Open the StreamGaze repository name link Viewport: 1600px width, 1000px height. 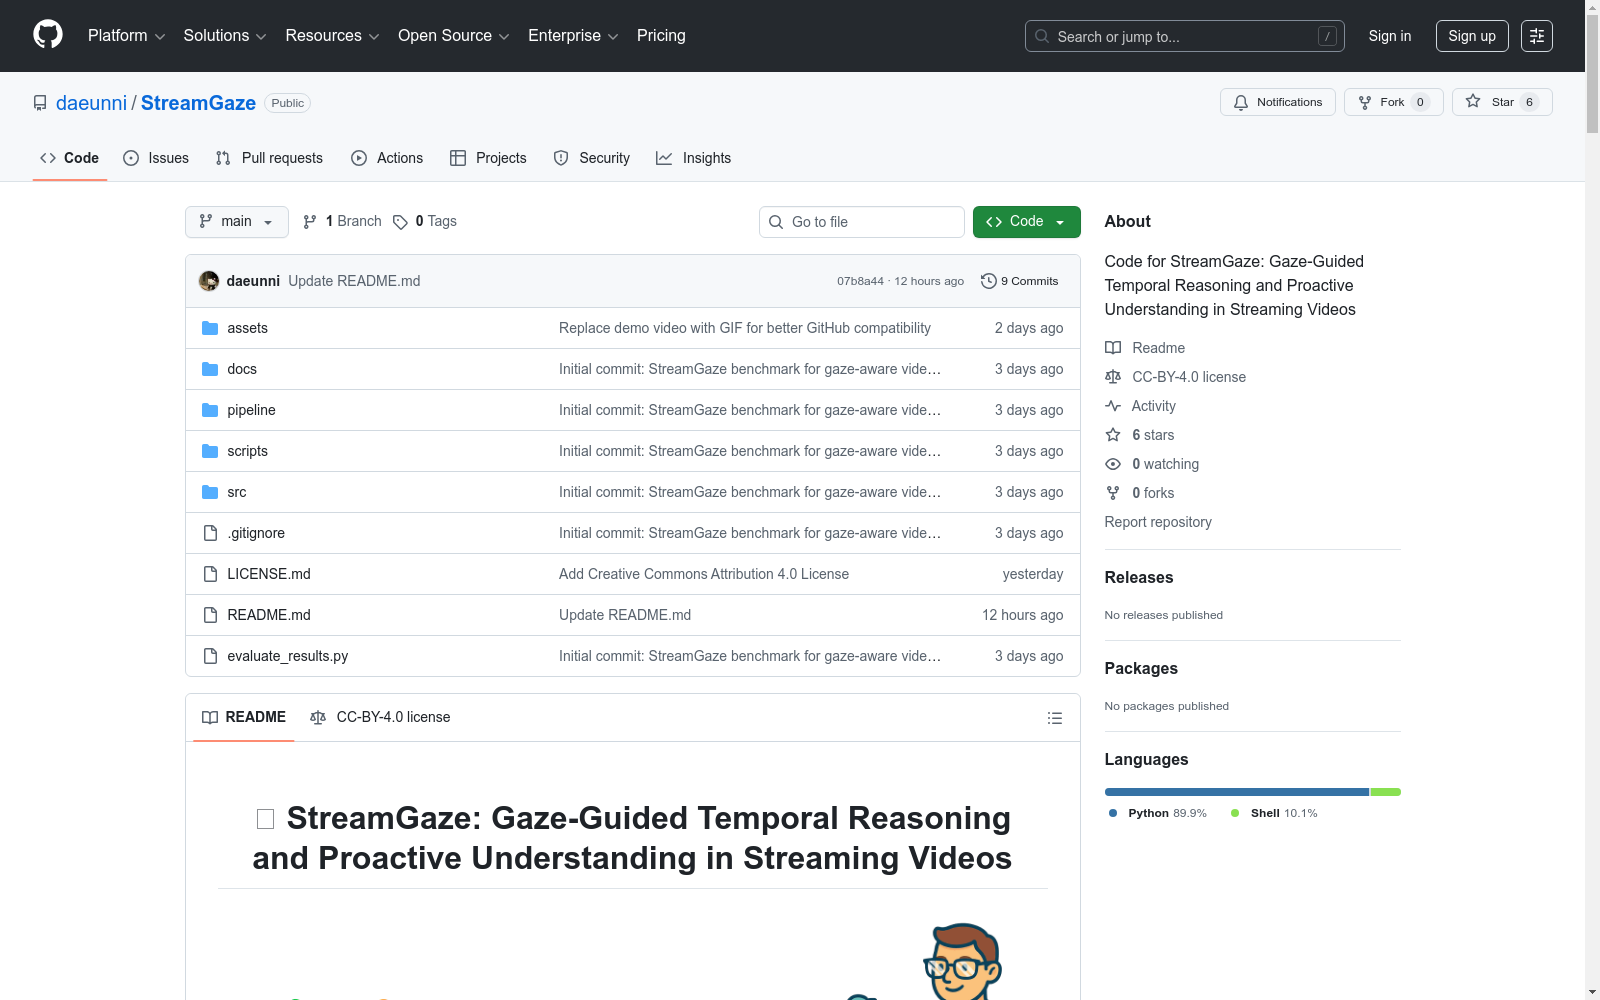click(x=198, y=103)
